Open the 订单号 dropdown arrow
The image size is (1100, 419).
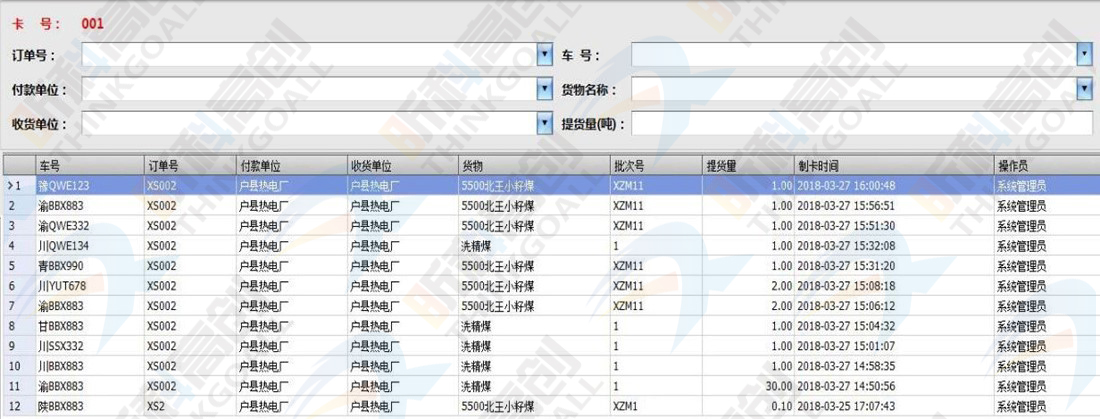pyautogui.click(x=545, y=55)
